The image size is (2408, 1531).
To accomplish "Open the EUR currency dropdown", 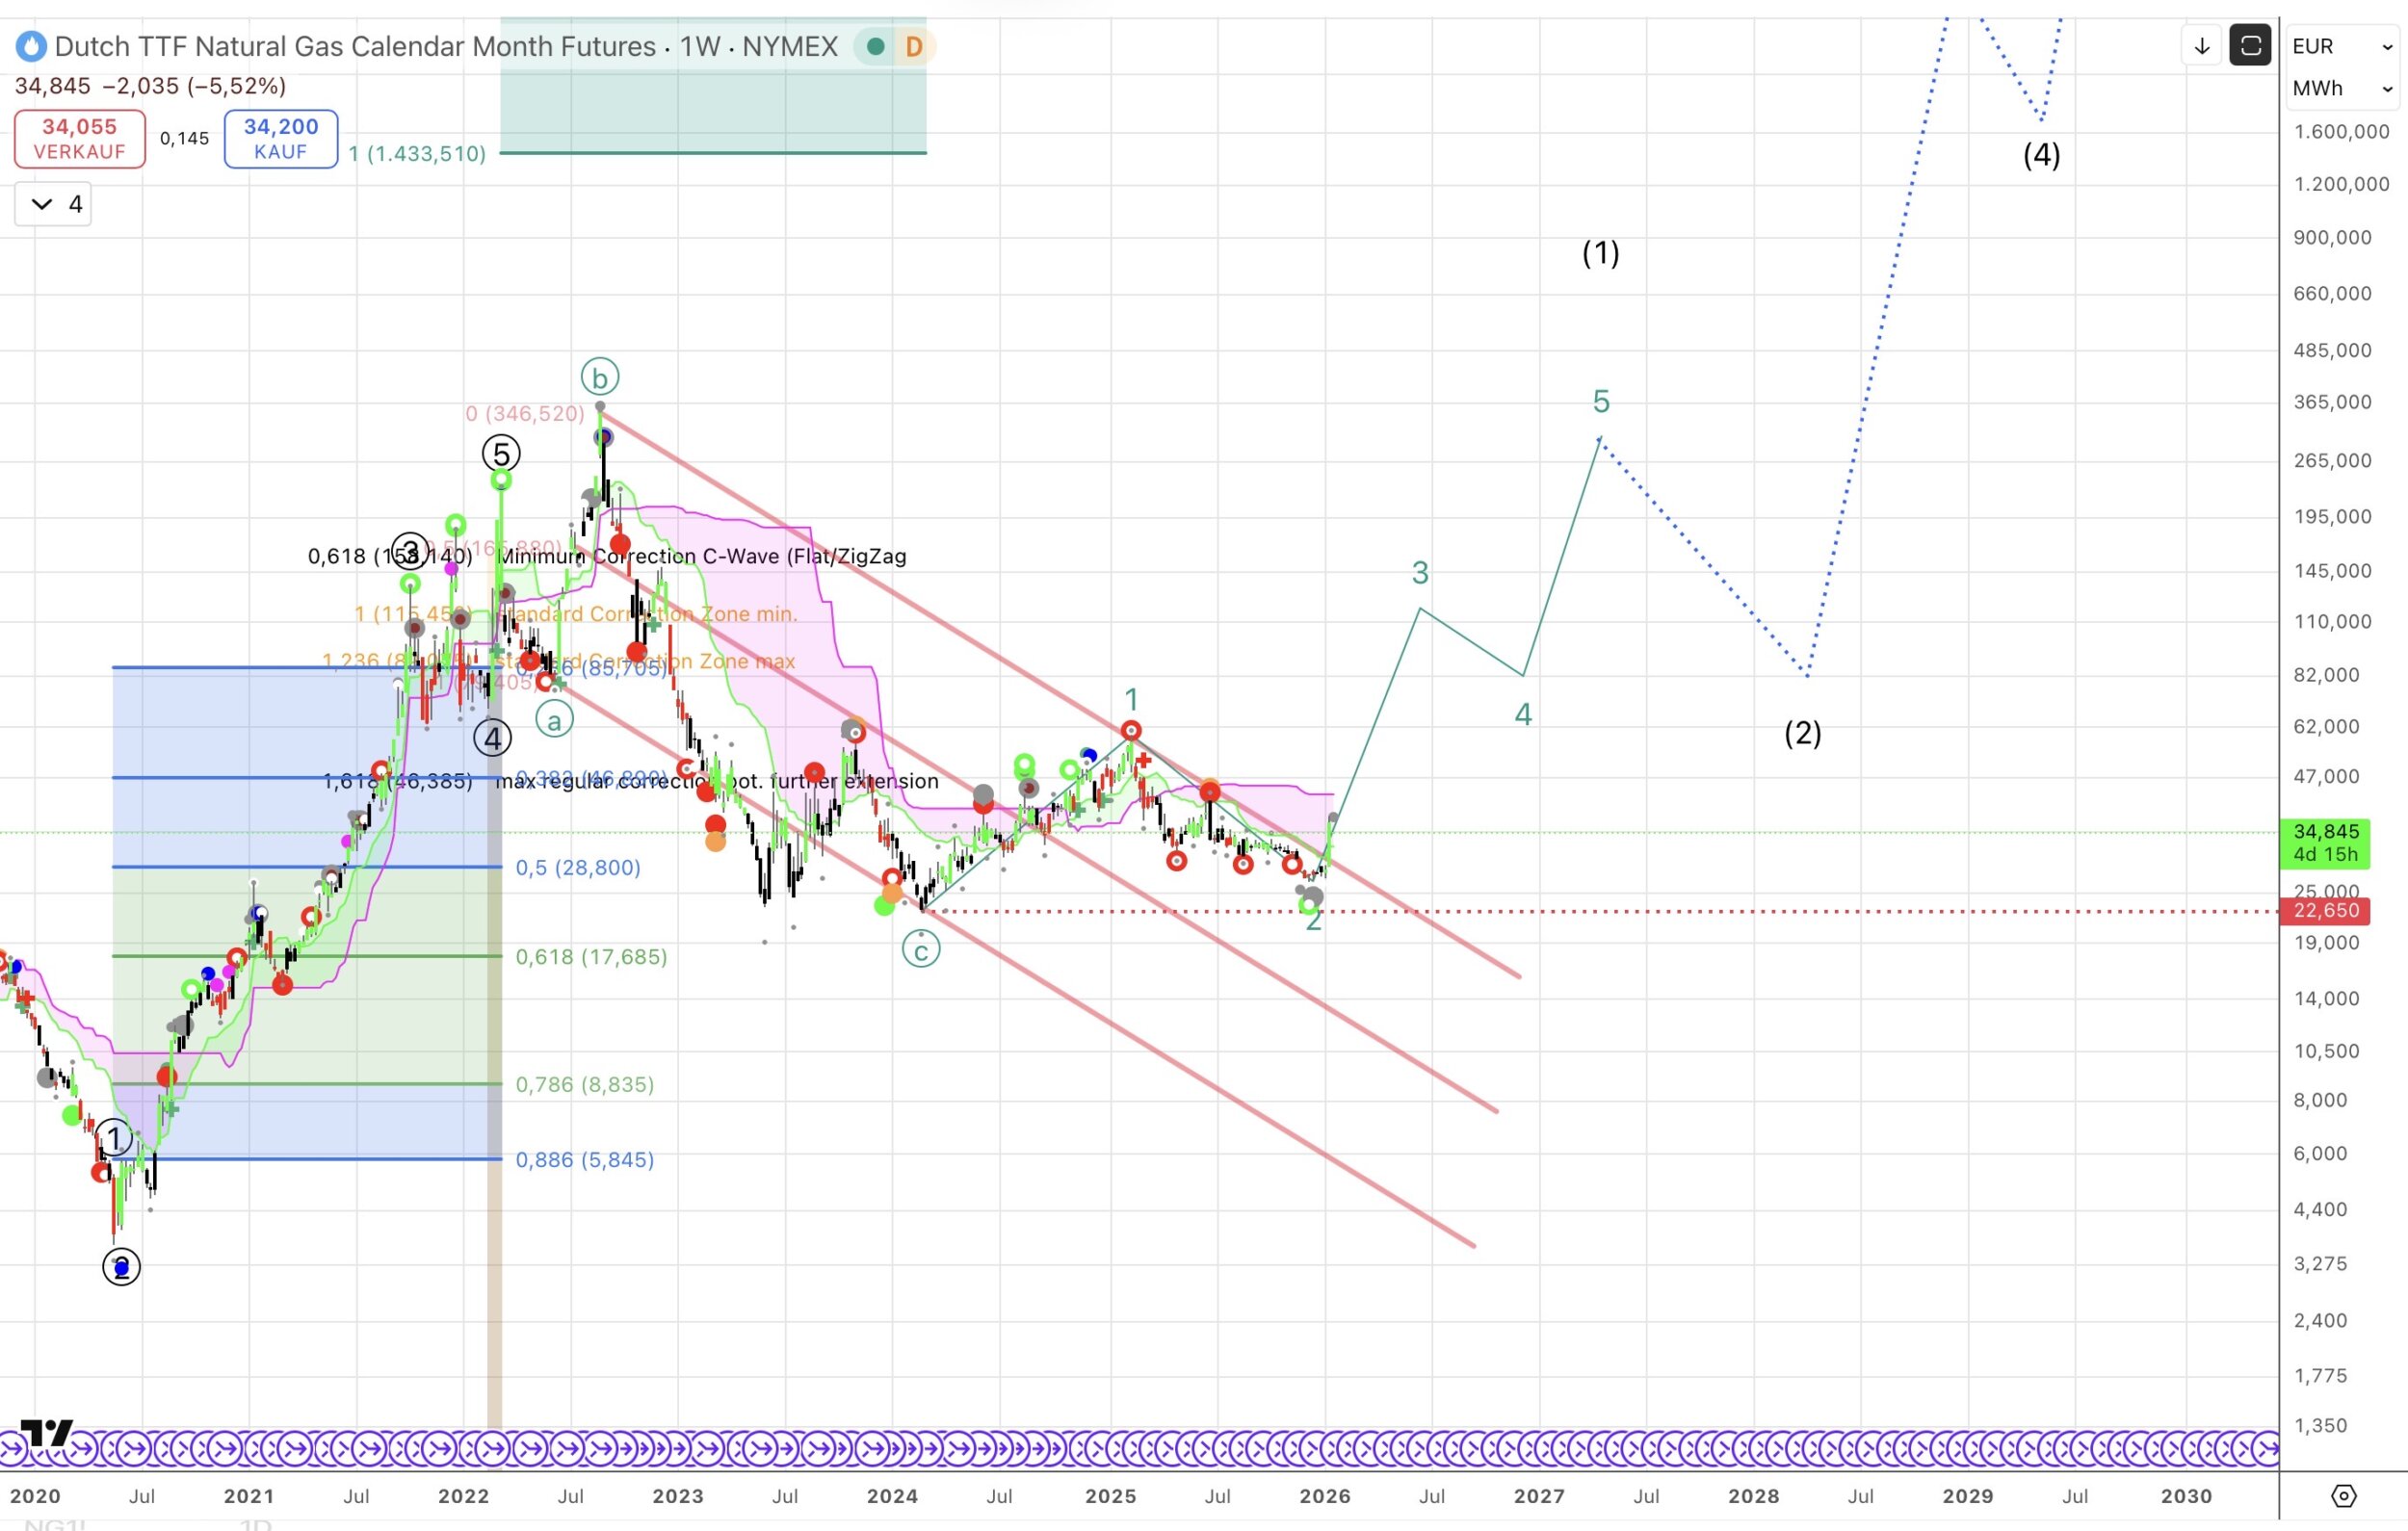I will pos(2341,46).
